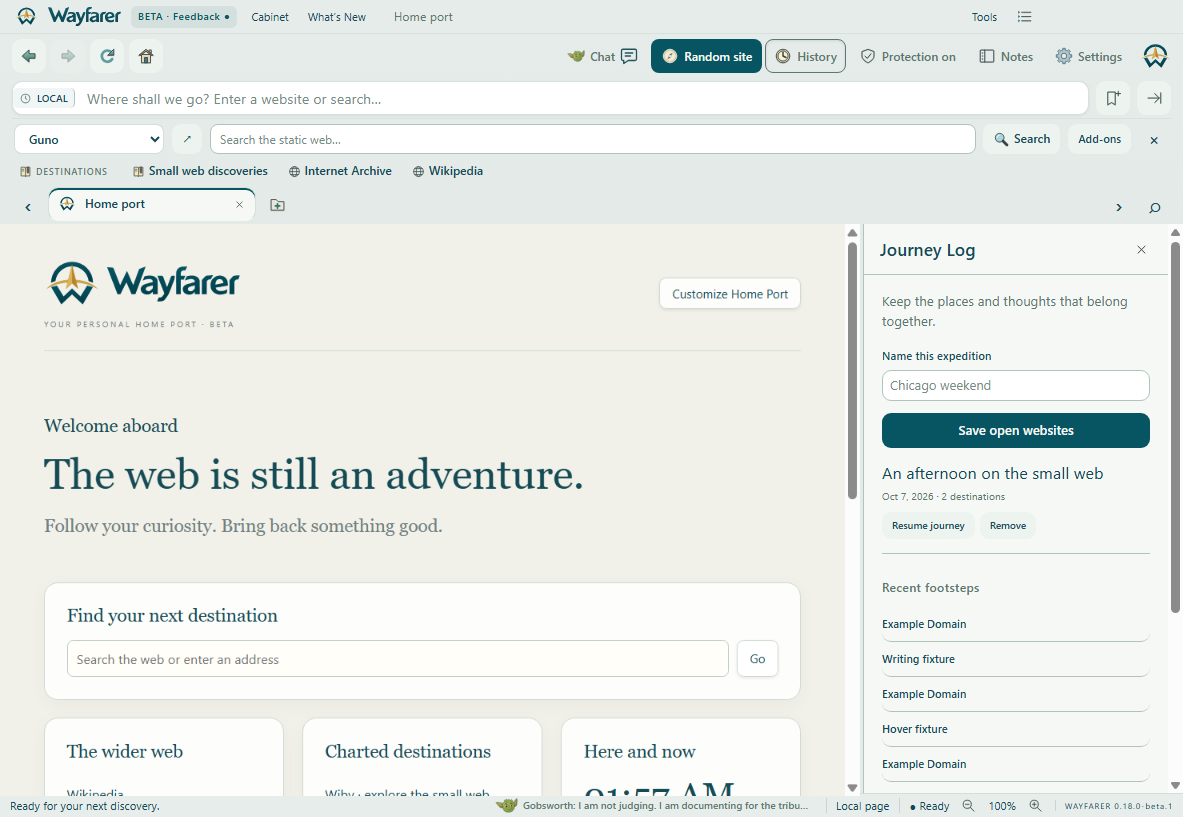Click the Wayfarer profile compass icon
The height and width of the screenshot is (817, 1183).
(x=1155, y=57)
